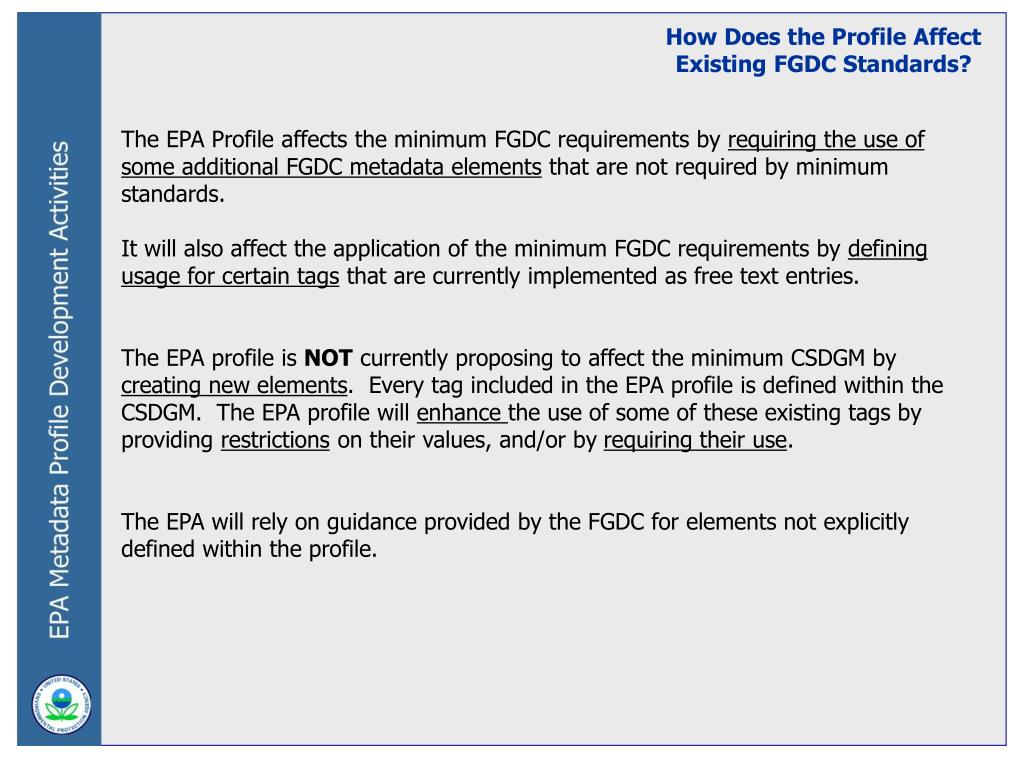Click the underlined word "defining"
This screenshot has width=1024, height=768.
point(887,249)
